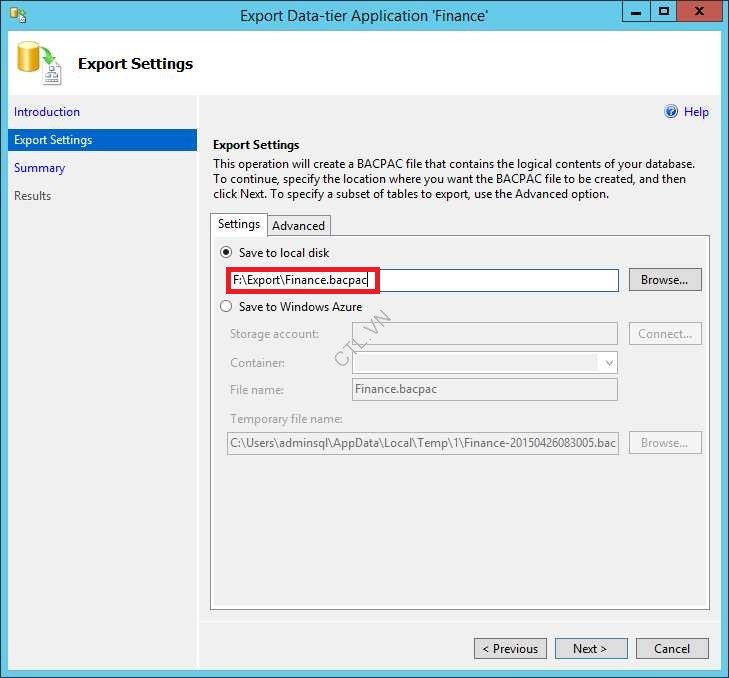Viewport: 729px width, 678px height.
Task: Select the Save to local disk option
Action: (226, 253)
